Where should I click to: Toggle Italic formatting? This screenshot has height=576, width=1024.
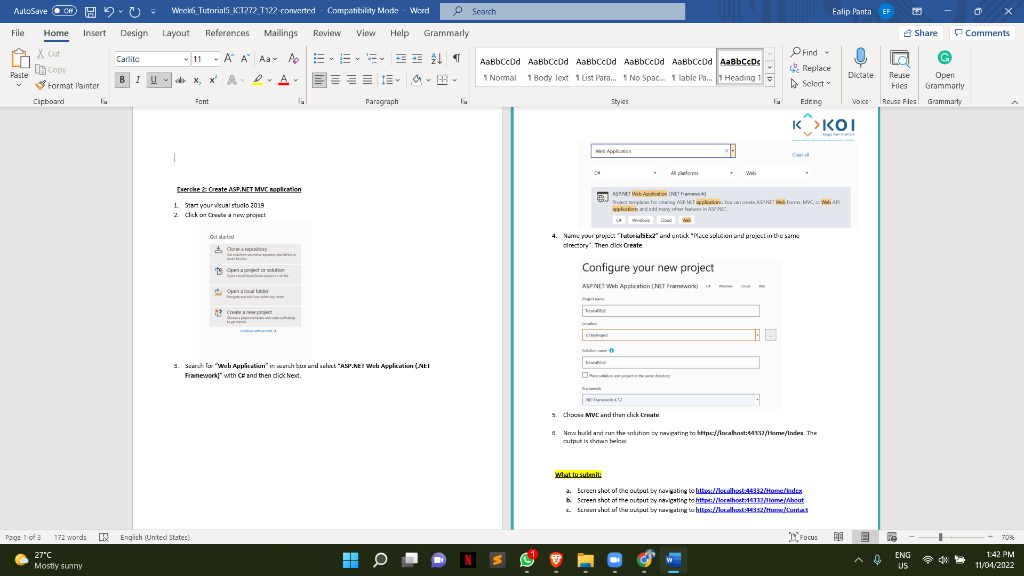pyautogui.click(x=138, y=80)
